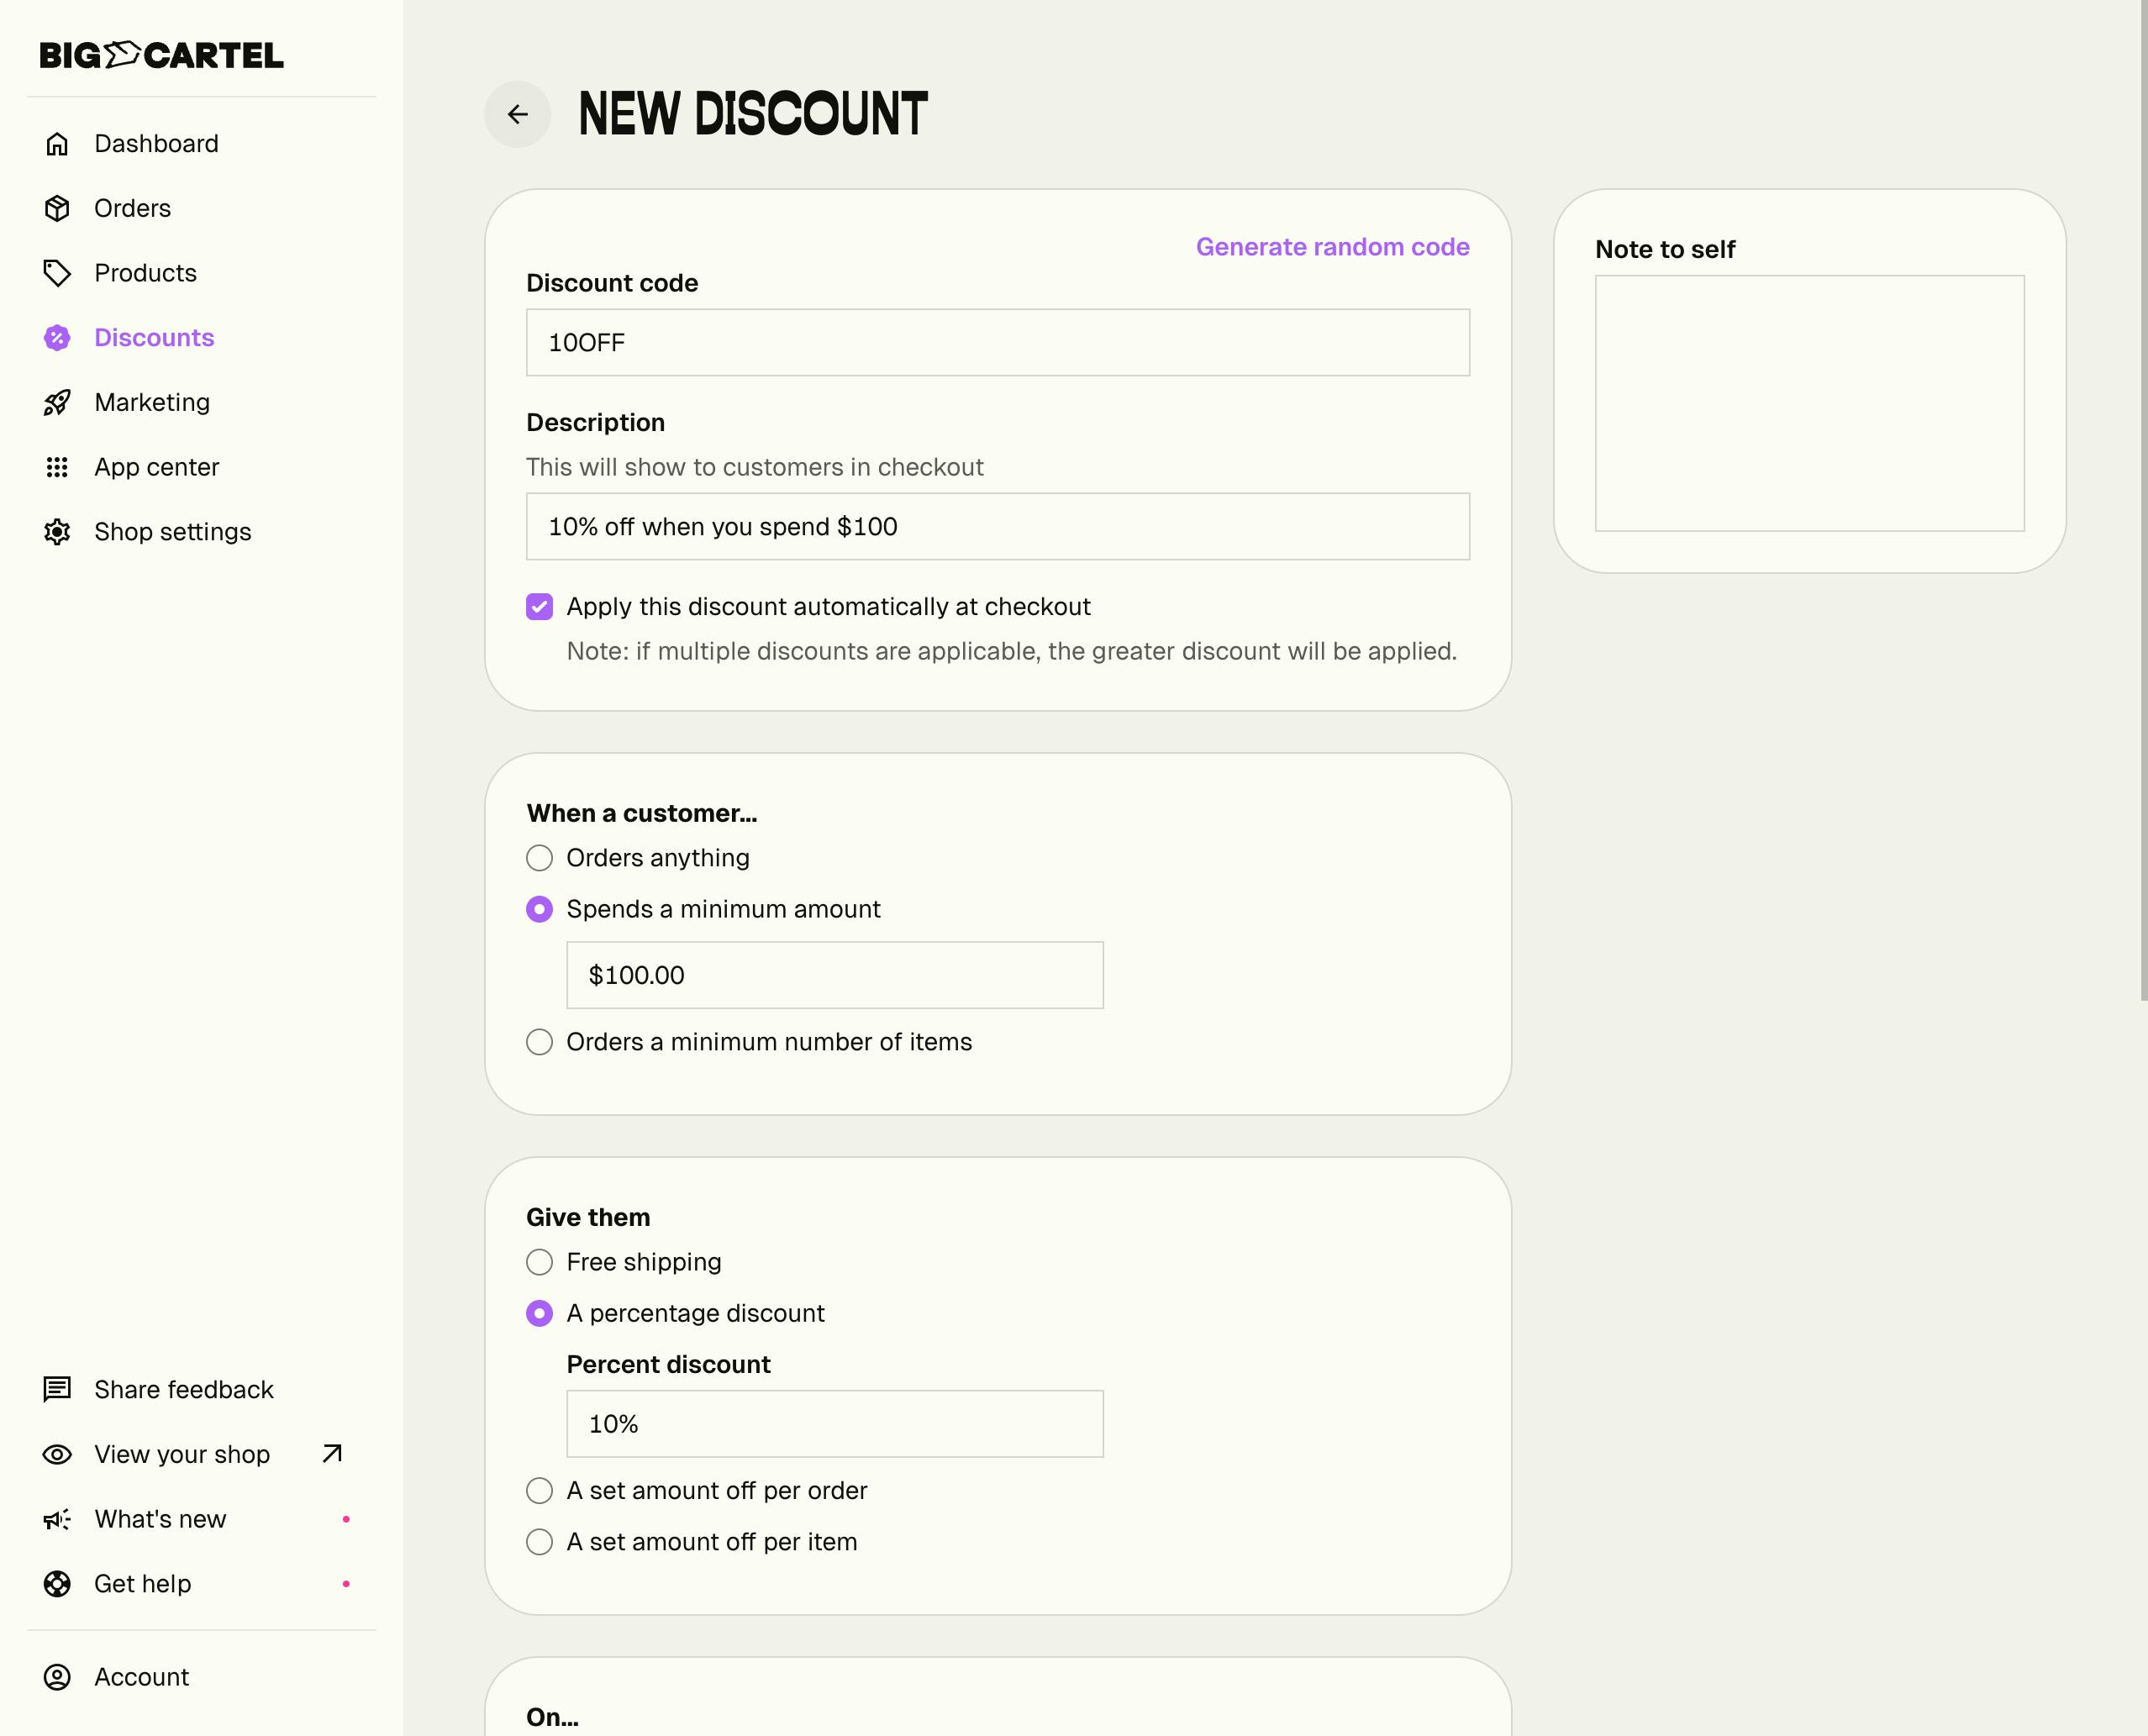The image size is (2148, 1736).
Task: Click the Note to self text area
Action: [x=1809, y=403]
